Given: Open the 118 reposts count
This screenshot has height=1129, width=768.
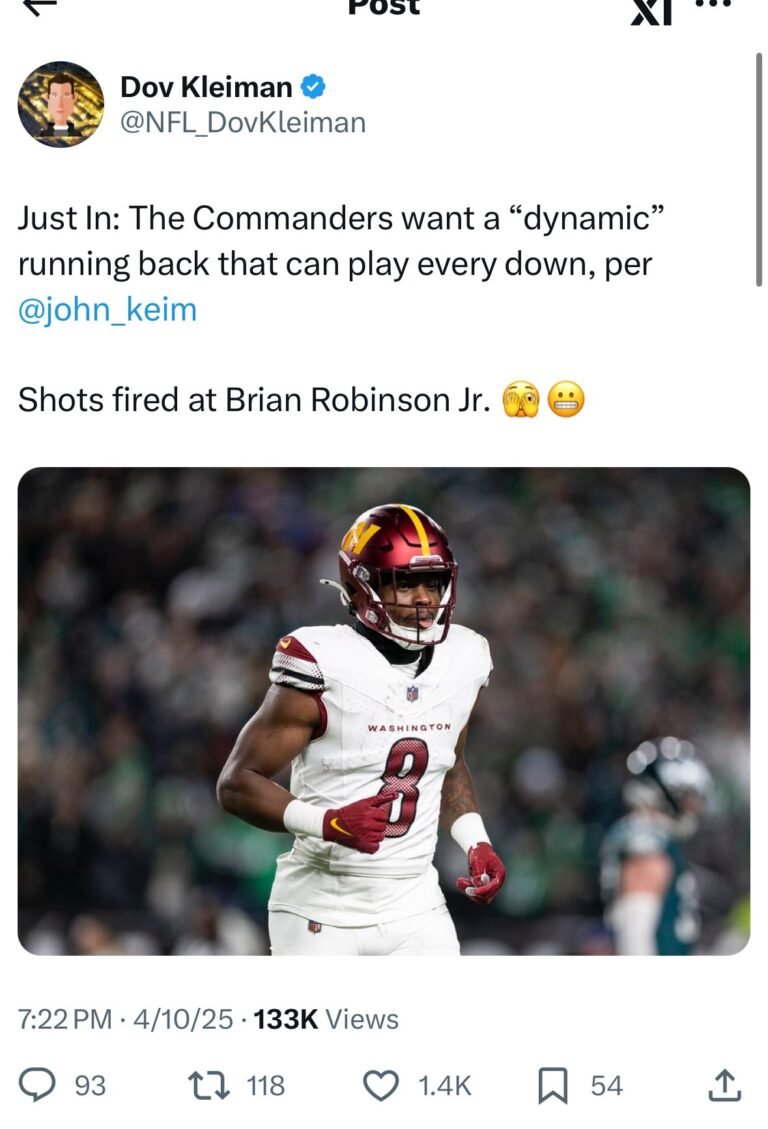Looking at the screenshot, I should coord(266,1086).
